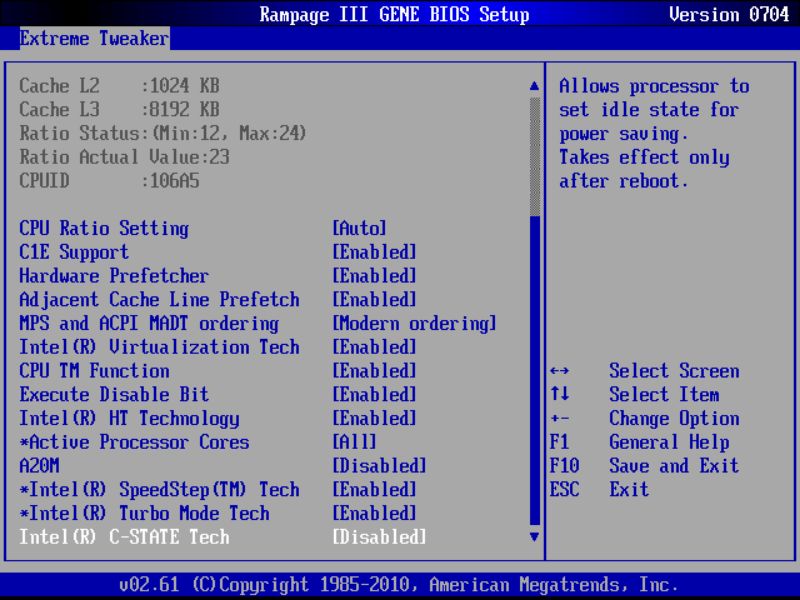Select Intel(R) HT Technology item

coord(129,419)
